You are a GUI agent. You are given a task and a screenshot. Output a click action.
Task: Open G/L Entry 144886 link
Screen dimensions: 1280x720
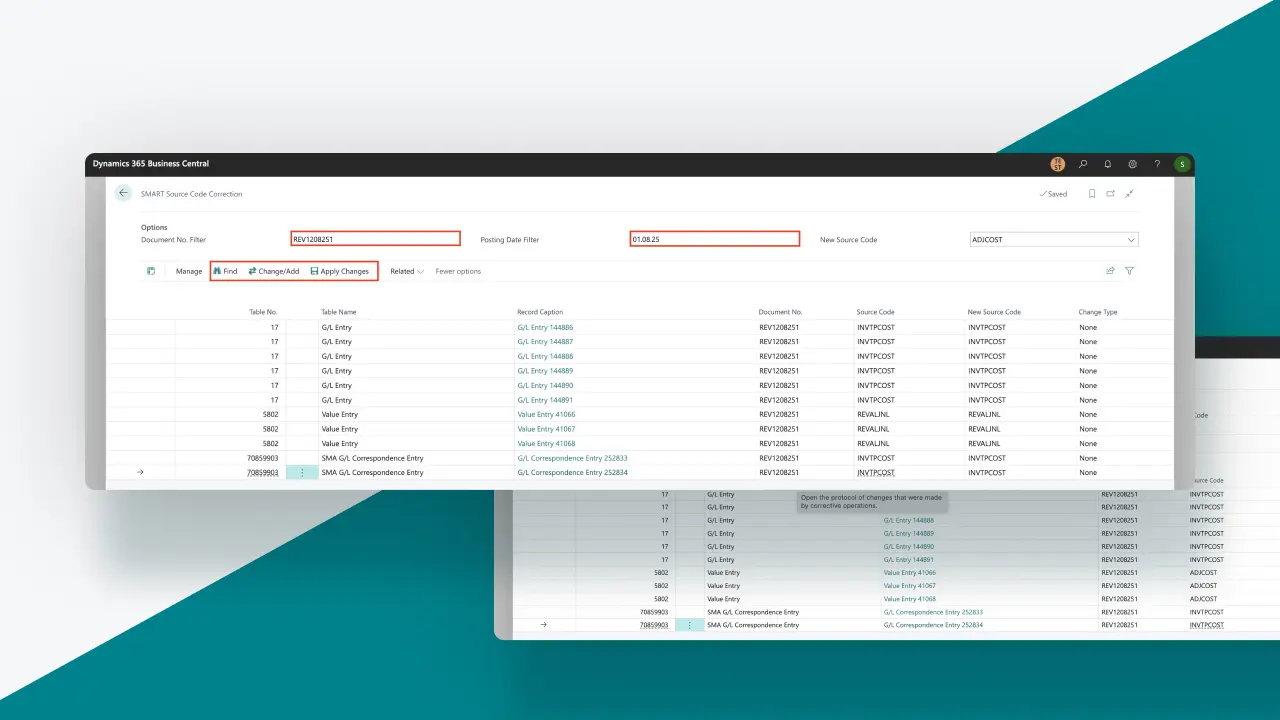[545, 327]
